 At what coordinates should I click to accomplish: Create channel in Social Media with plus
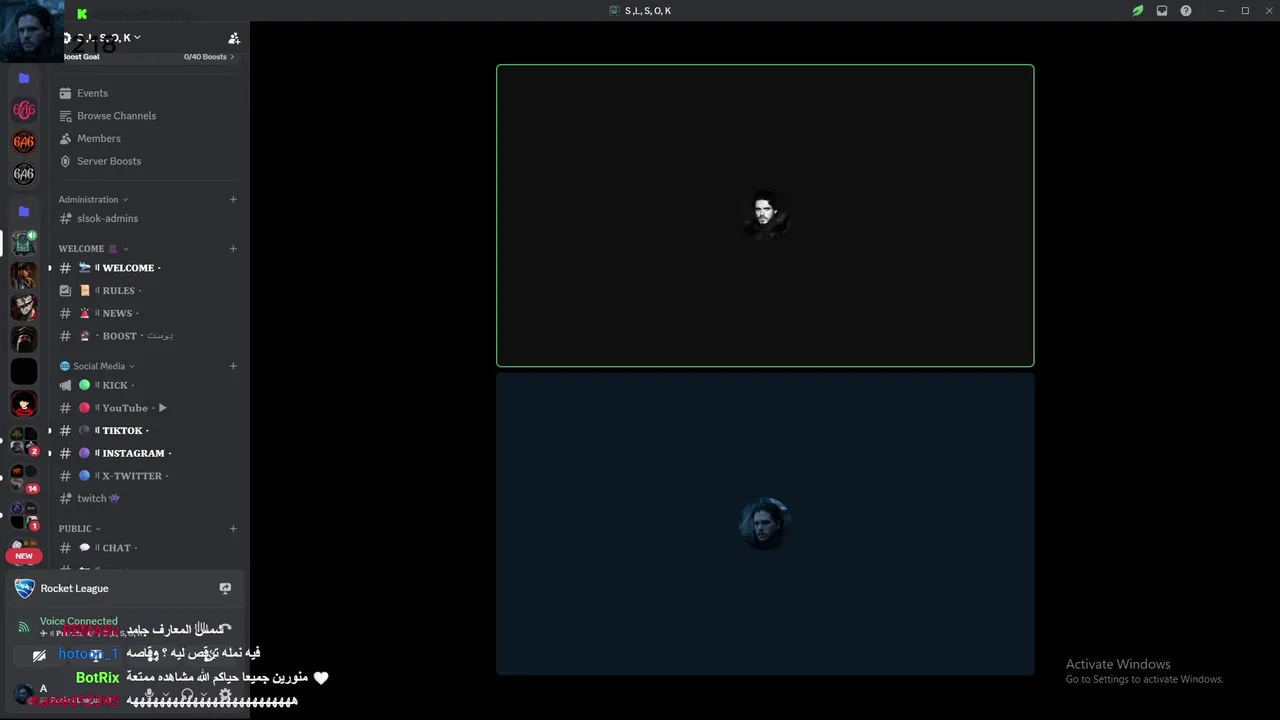[233, 366]
